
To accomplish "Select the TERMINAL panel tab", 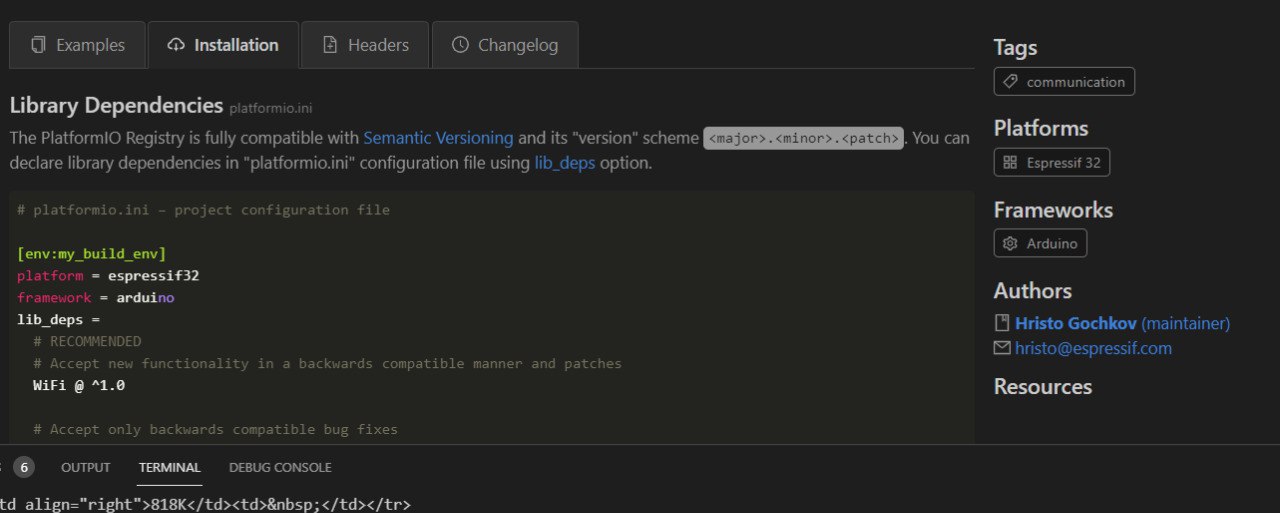I will pyautogui.click(x=170, y=467).
